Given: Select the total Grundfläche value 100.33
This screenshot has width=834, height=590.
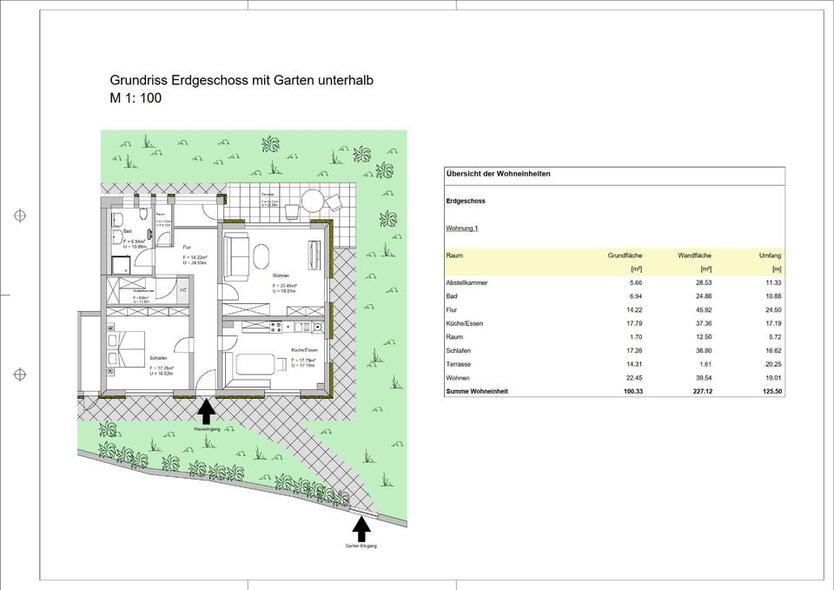Looking at the screenshot, I should click(632, 391).
